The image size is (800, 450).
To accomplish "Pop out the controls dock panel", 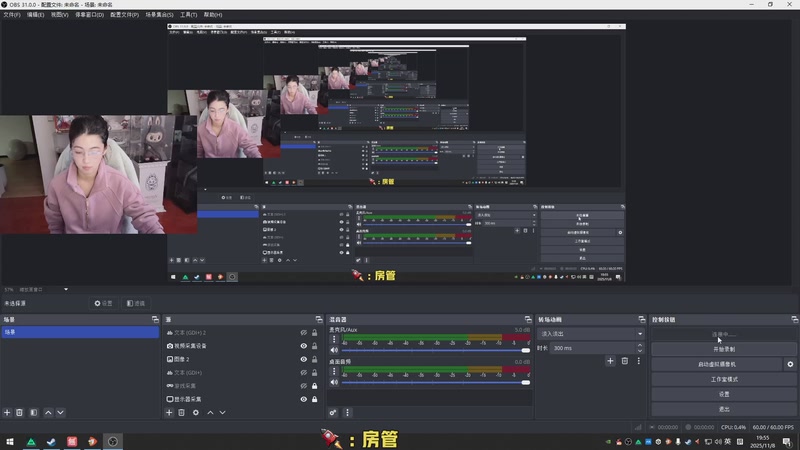I will coord(794,319).
